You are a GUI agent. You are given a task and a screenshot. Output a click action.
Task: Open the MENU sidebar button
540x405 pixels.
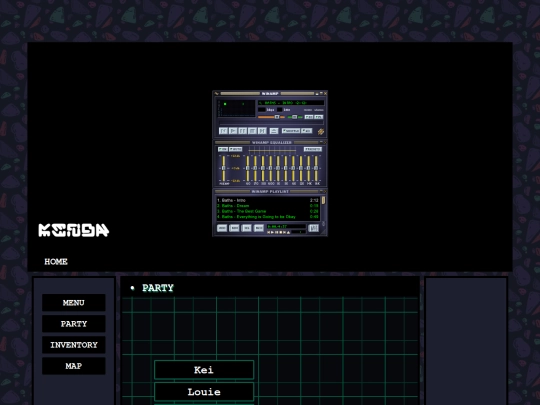[74, 303]
